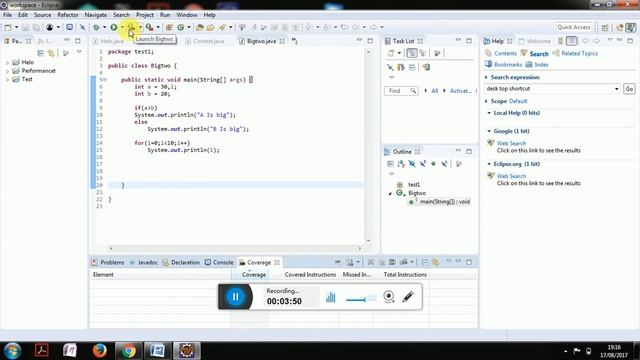Toggle Hide Static Members in Outline toolbar
Viewport: 640px width, 360px height.
pos(423,164)
